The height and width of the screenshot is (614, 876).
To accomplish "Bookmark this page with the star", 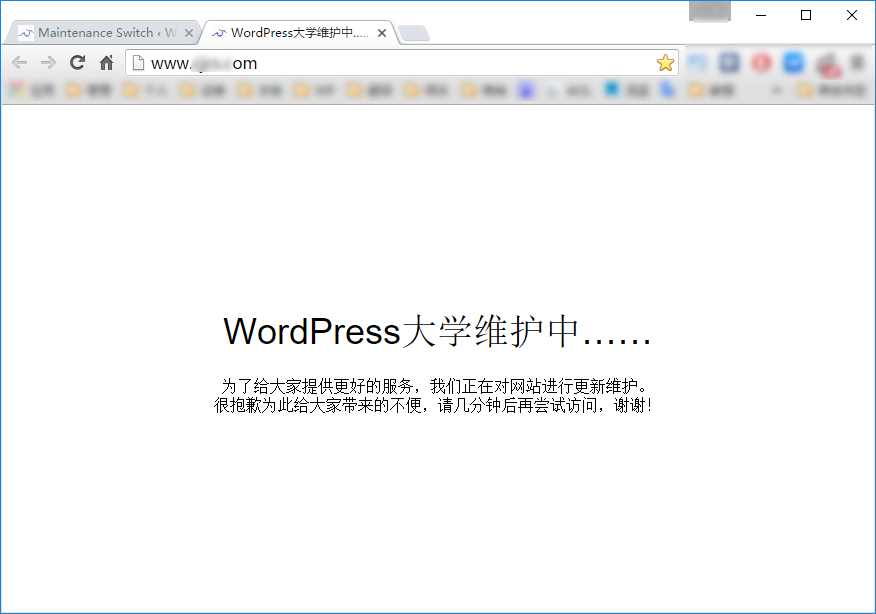I will (x=665, y=63).
